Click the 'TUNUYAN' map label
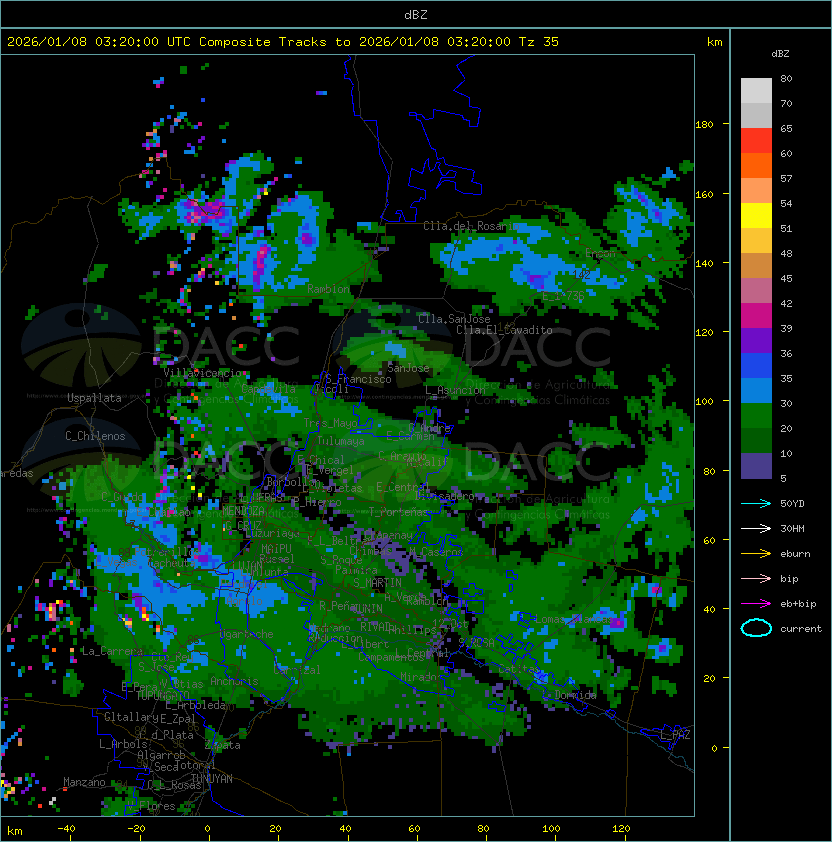 (212, 779)
